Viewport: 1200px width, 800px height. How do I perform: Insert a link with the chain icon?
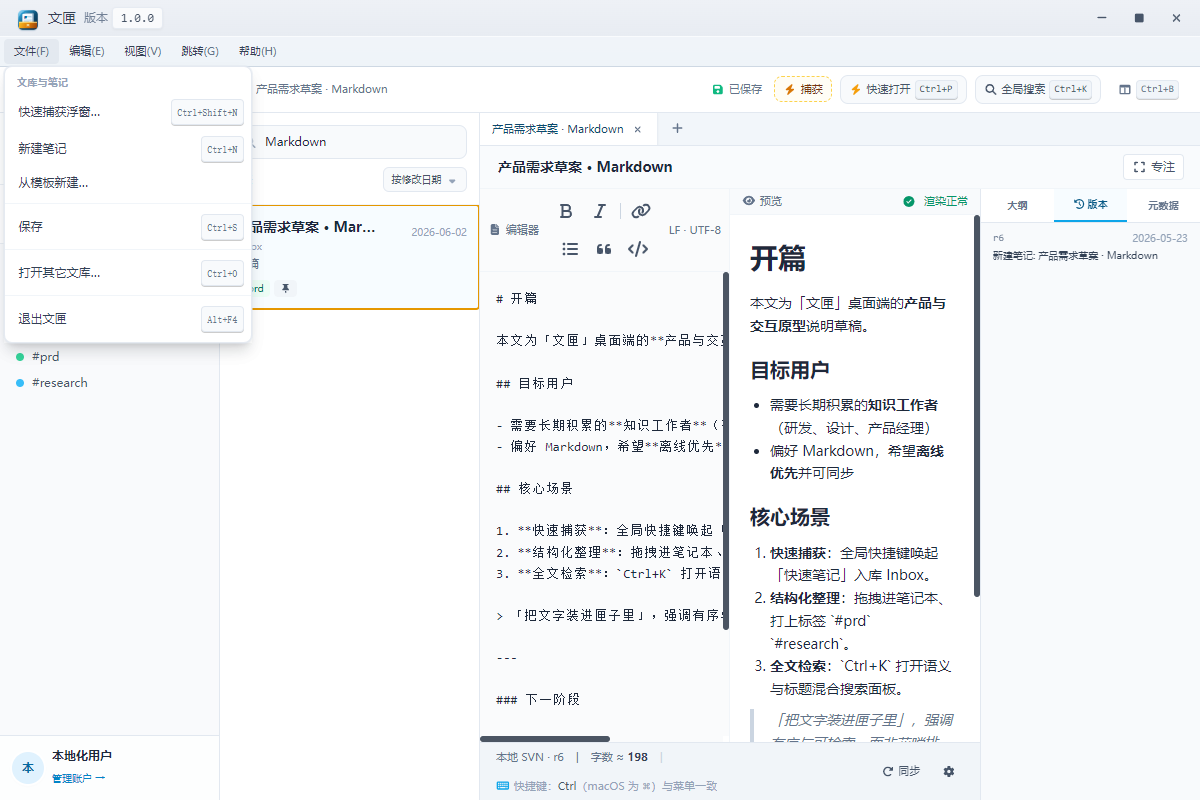641,211
